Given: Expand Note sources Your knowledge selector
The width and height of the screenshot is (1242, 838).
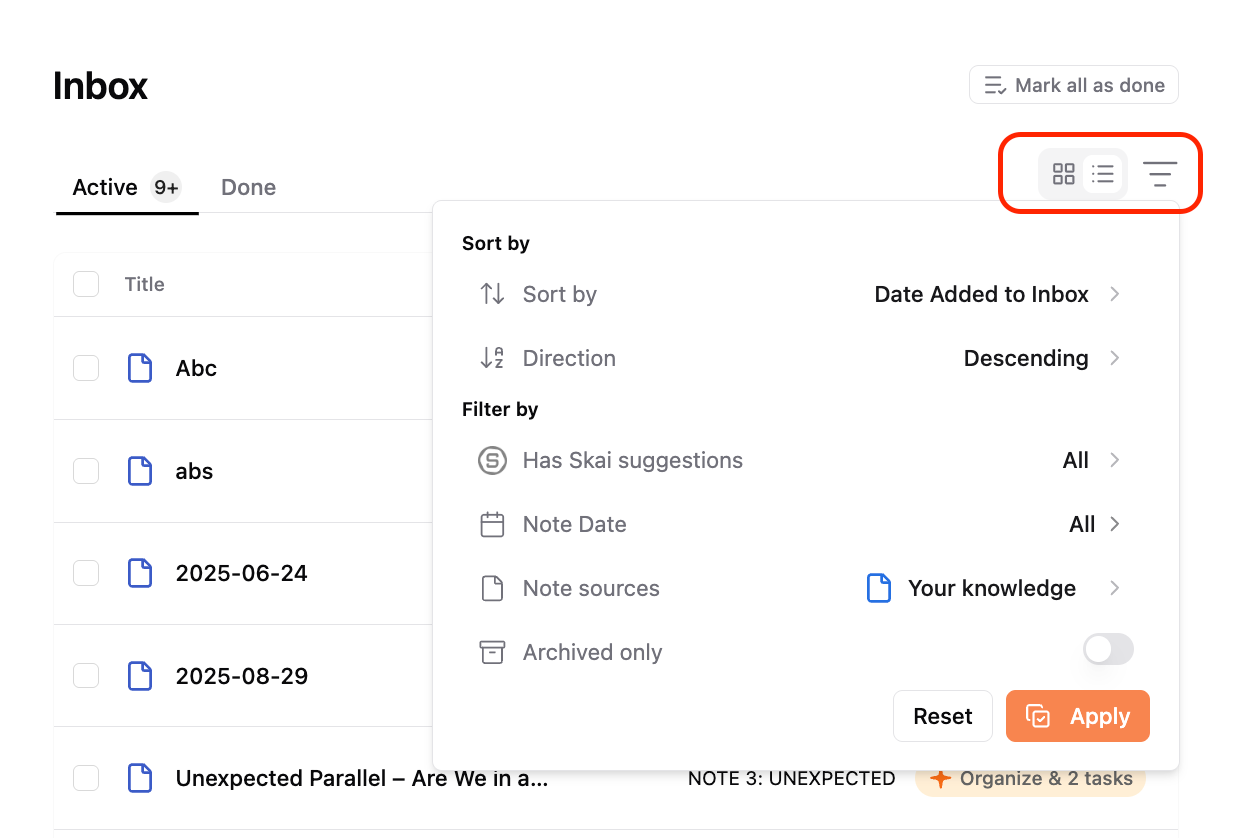Looking at the screenshot, I should 993,588.
